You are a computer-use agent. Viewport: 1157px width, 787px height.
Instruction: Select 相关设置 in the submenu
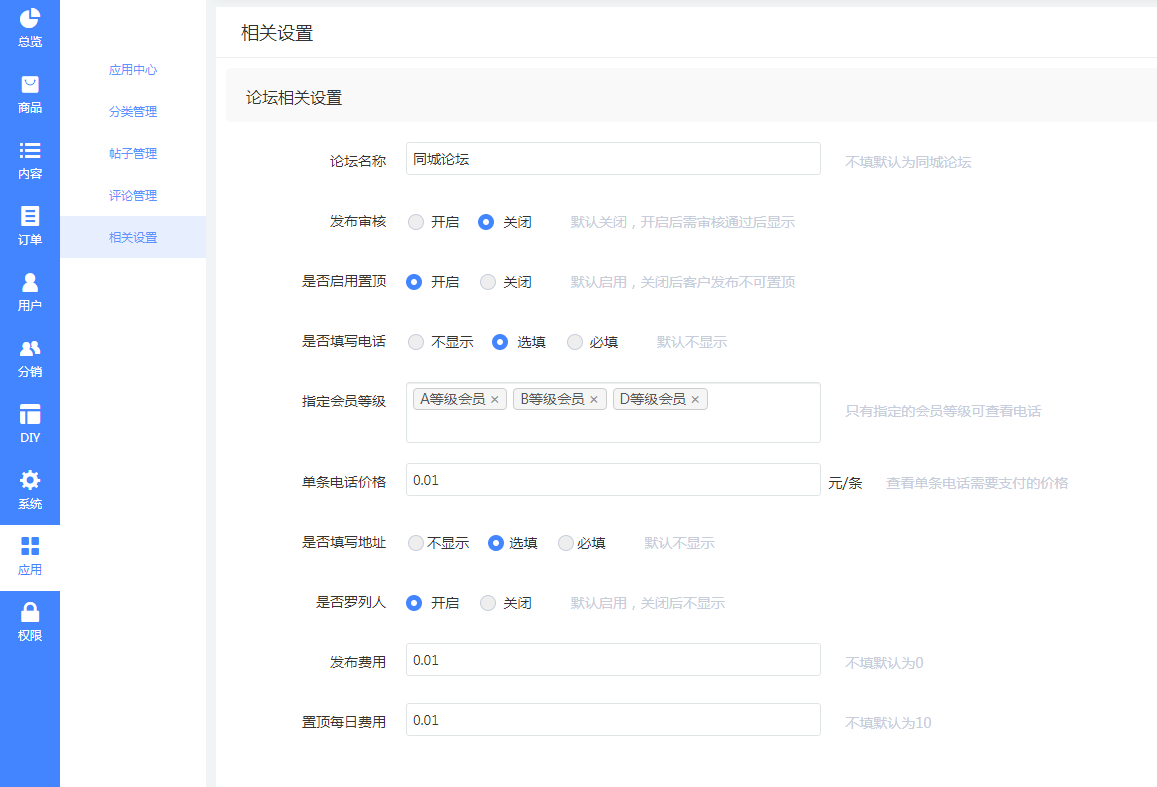coord(133,238)
